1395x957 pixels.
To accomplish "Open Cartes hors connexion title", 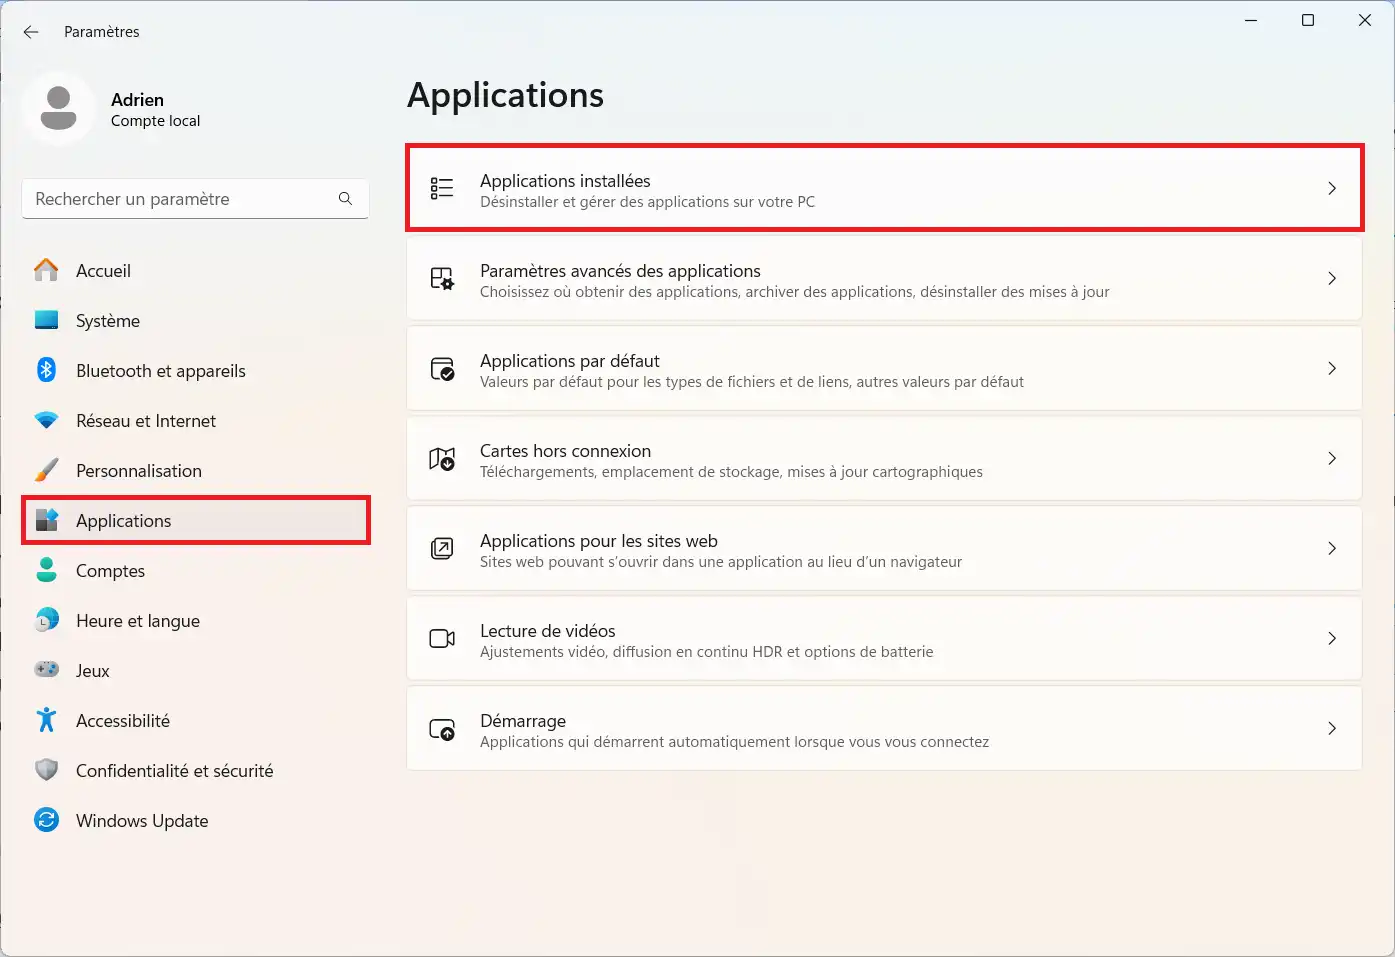I will pyautogui.click(x=565, y=451).
